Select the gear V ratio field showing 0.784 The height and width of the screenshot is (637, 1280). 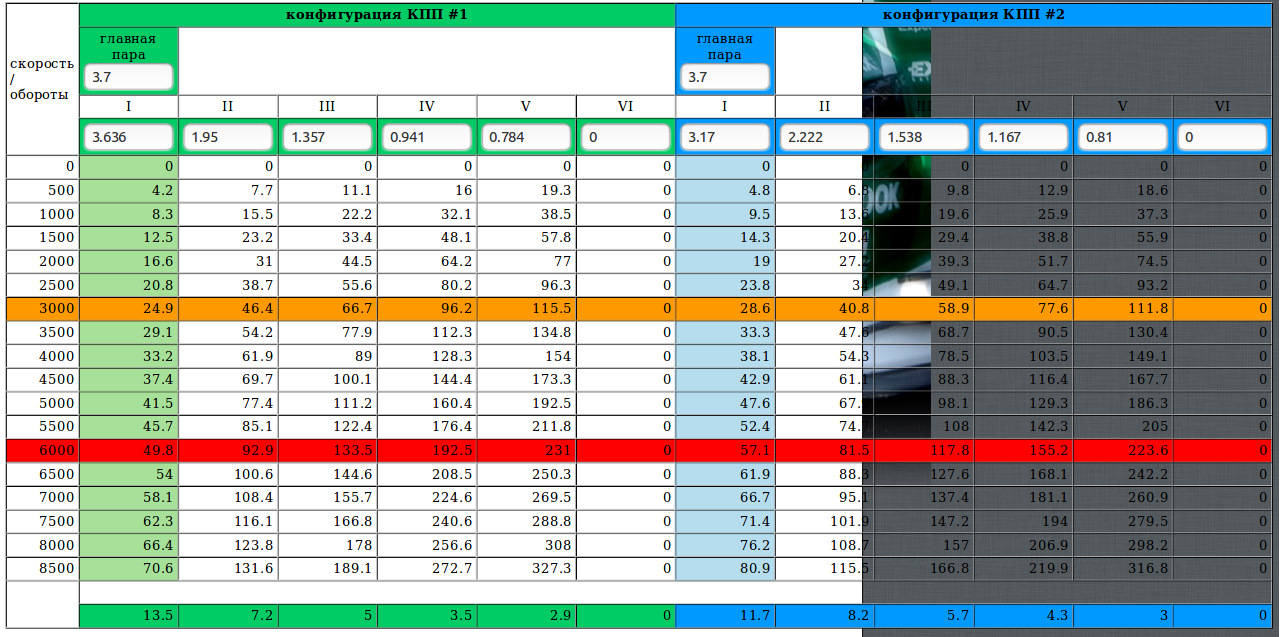[527, 137]
